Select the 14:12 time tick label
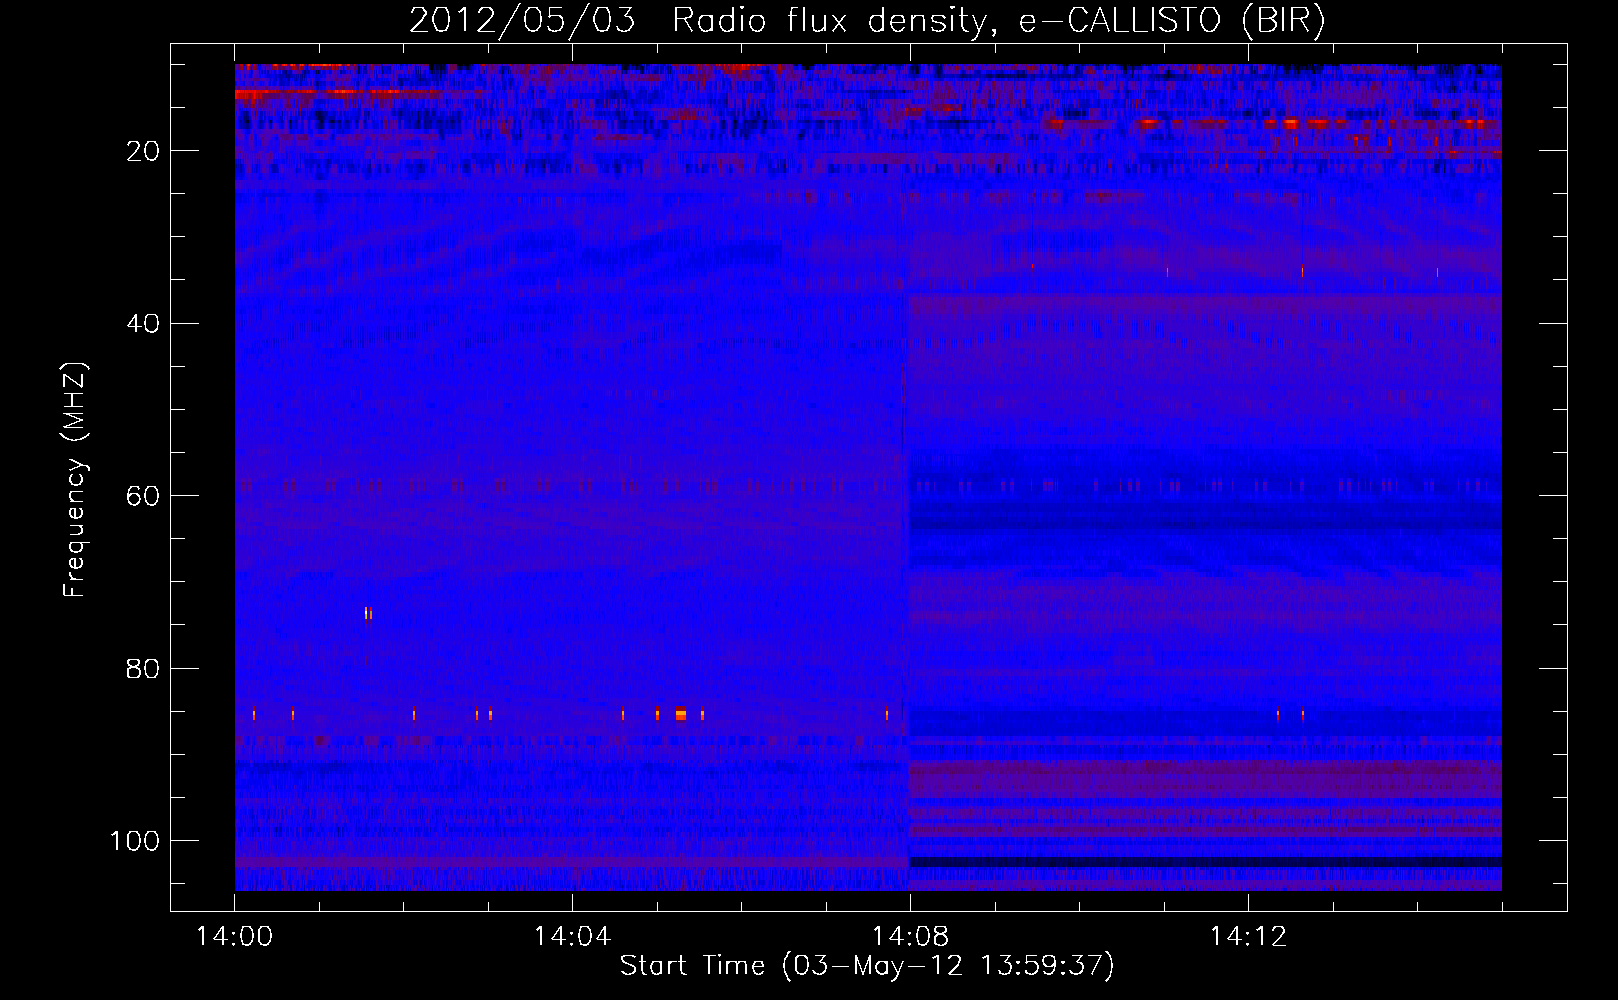This screenshot has height=1000, width=1618. pos(1248,937)
